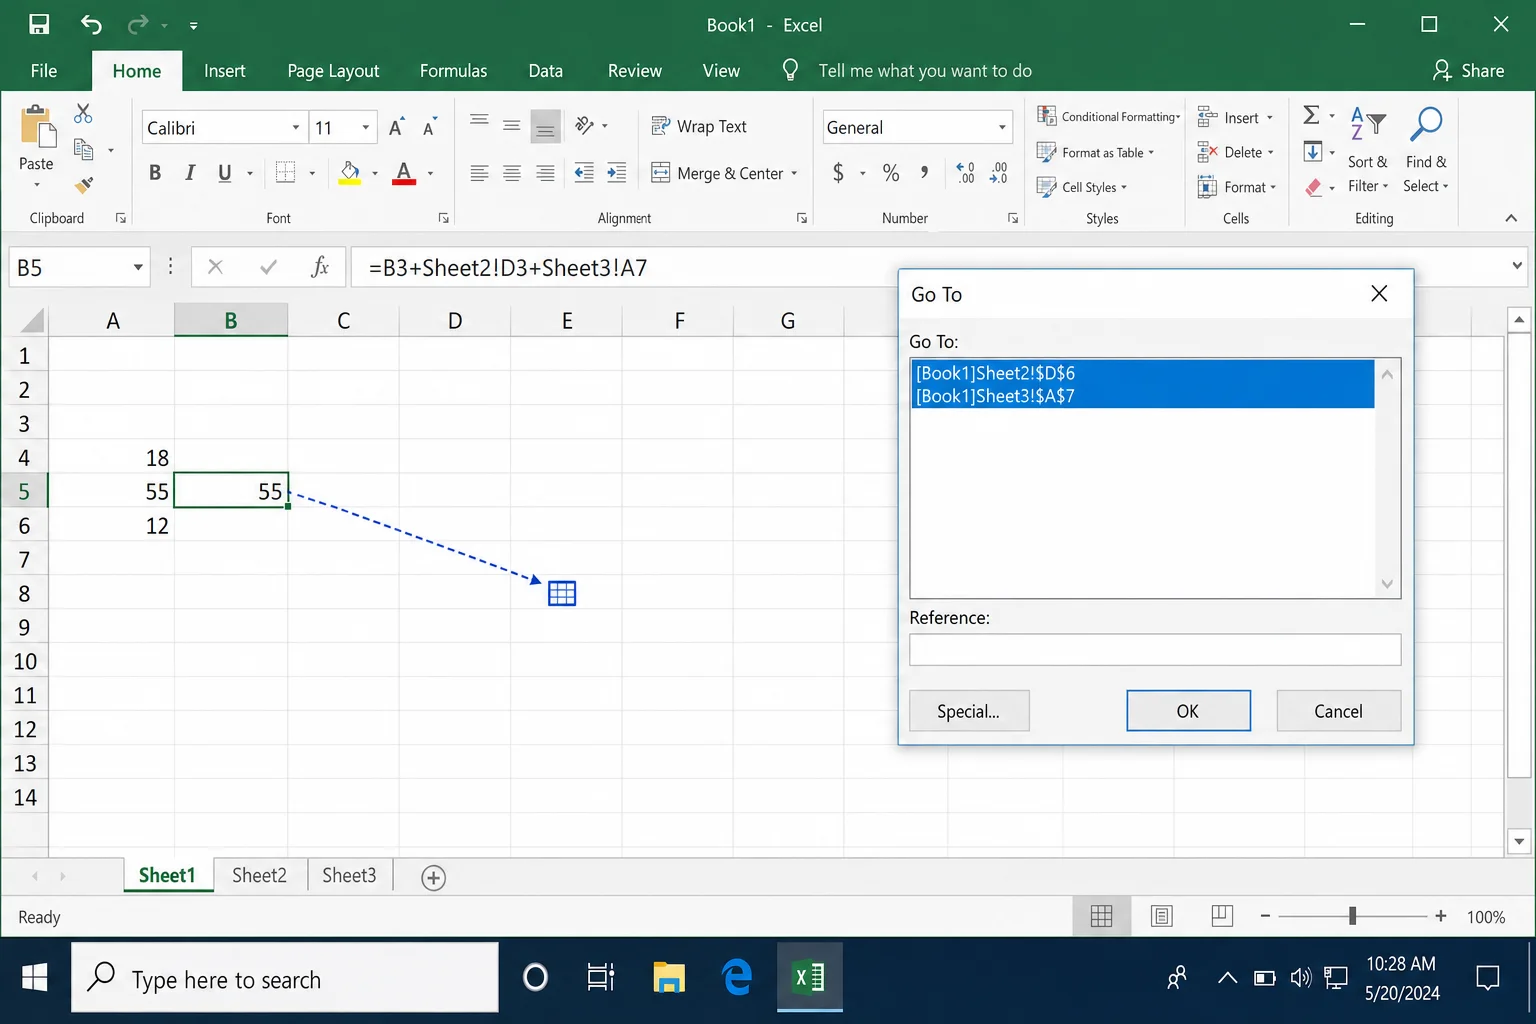Open the font name Calibri dropdown
This screenshot has height=1024, width=1536.
click(295, 128)
